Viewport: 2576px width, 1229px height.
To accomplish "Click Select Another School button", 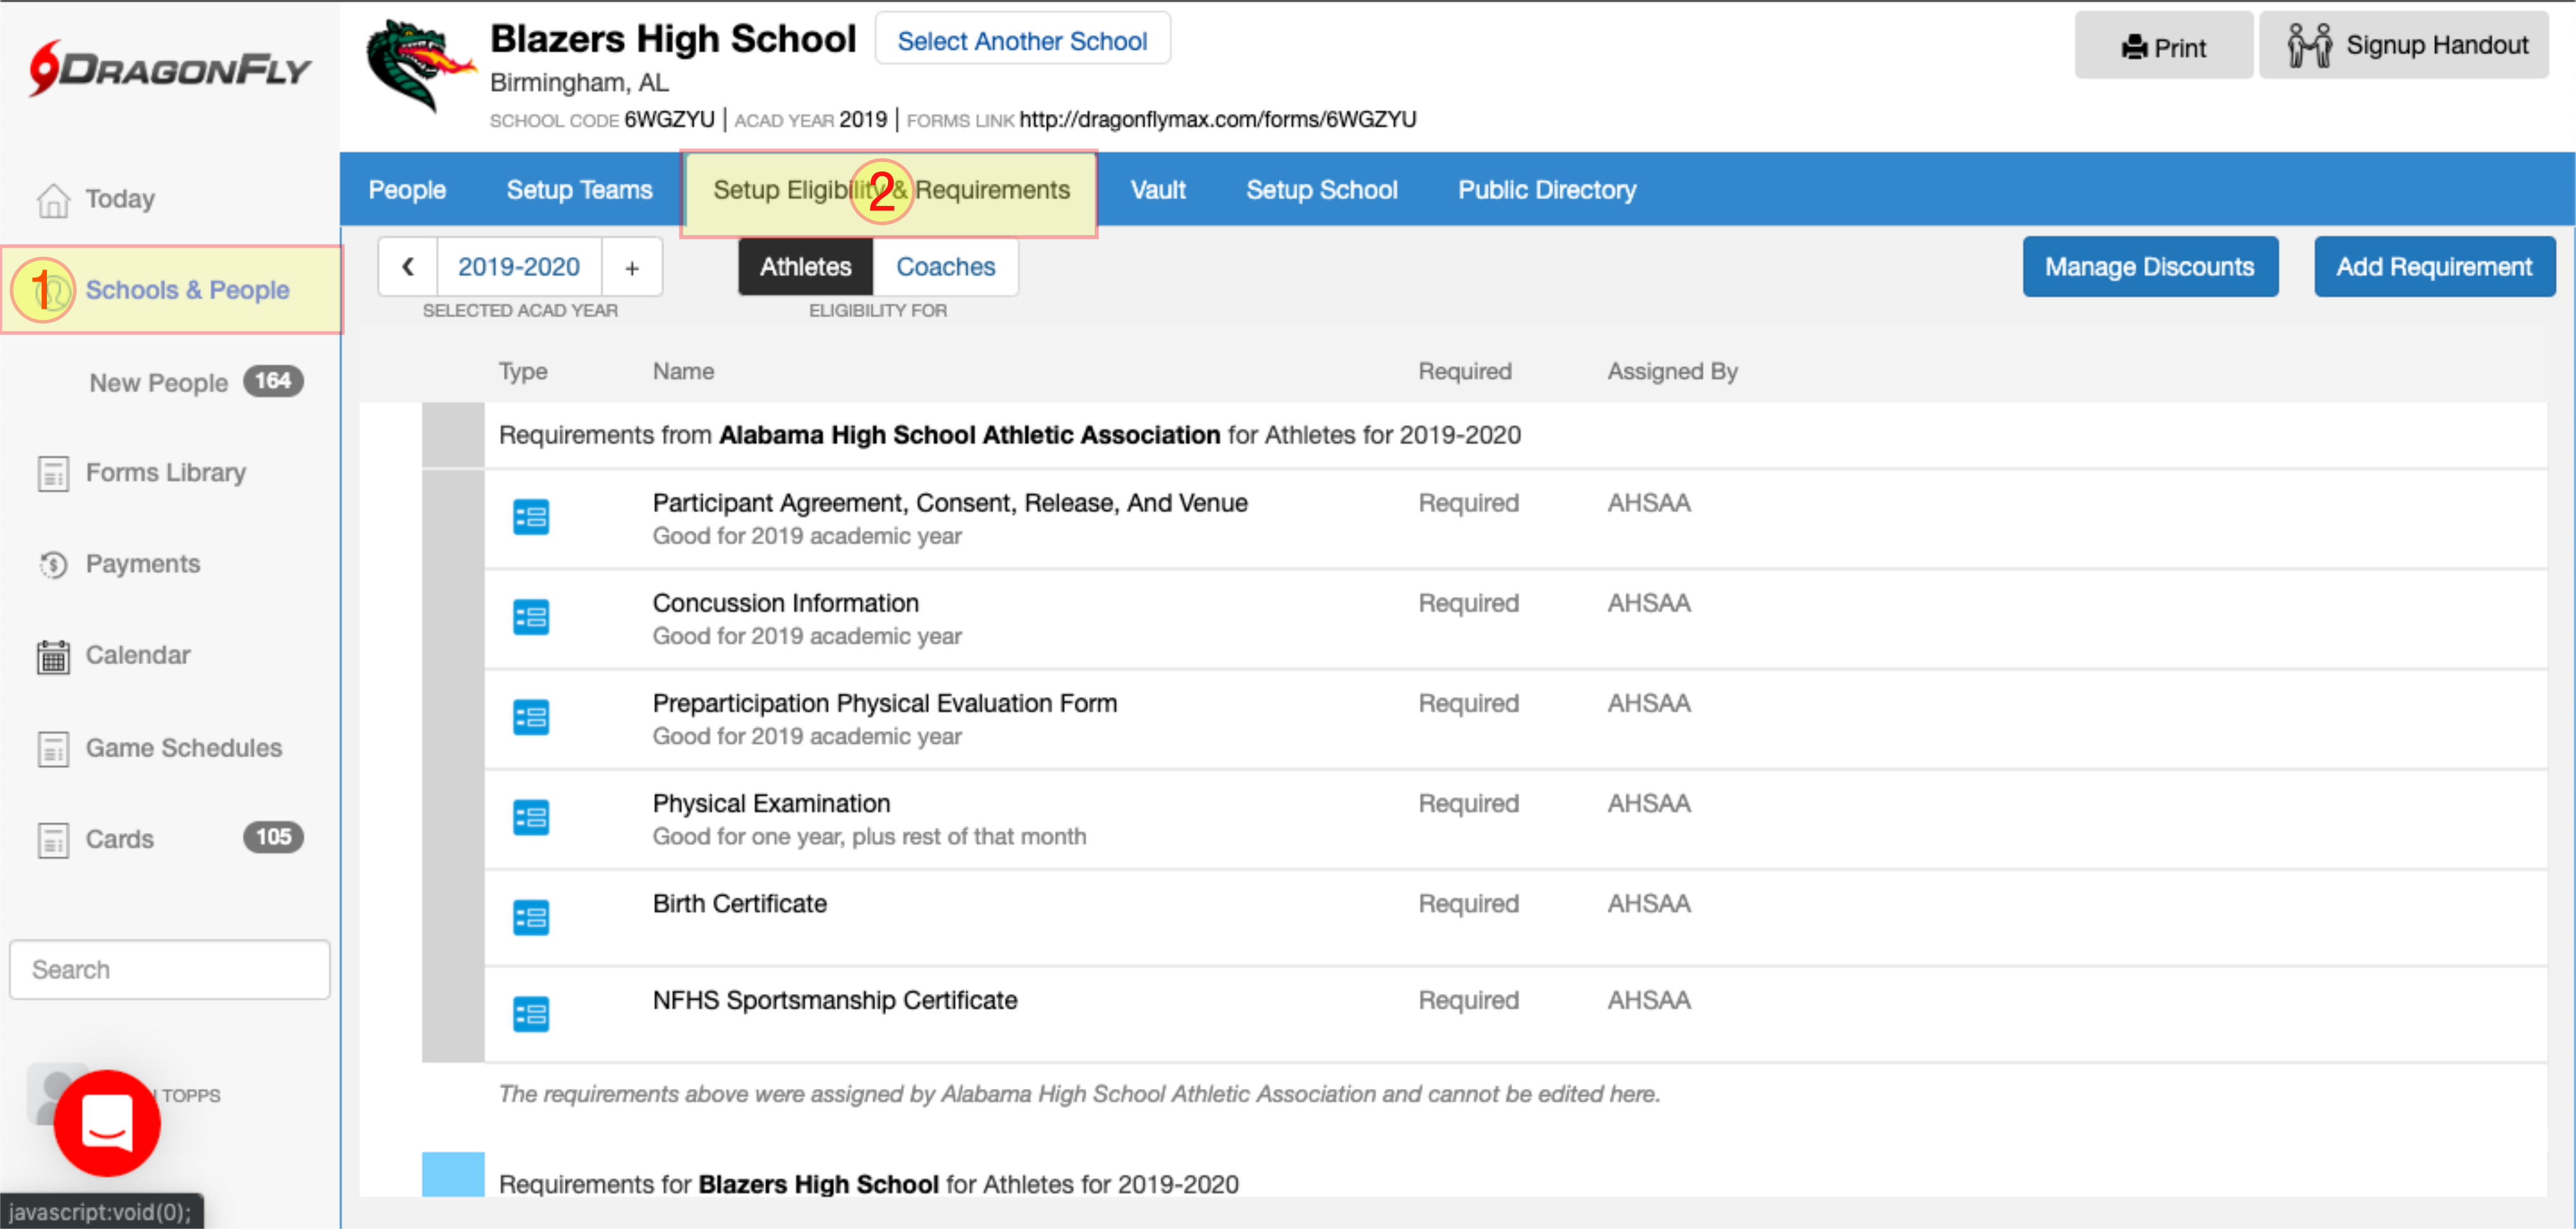I will pyautogui.click(x=1021, y=41).
